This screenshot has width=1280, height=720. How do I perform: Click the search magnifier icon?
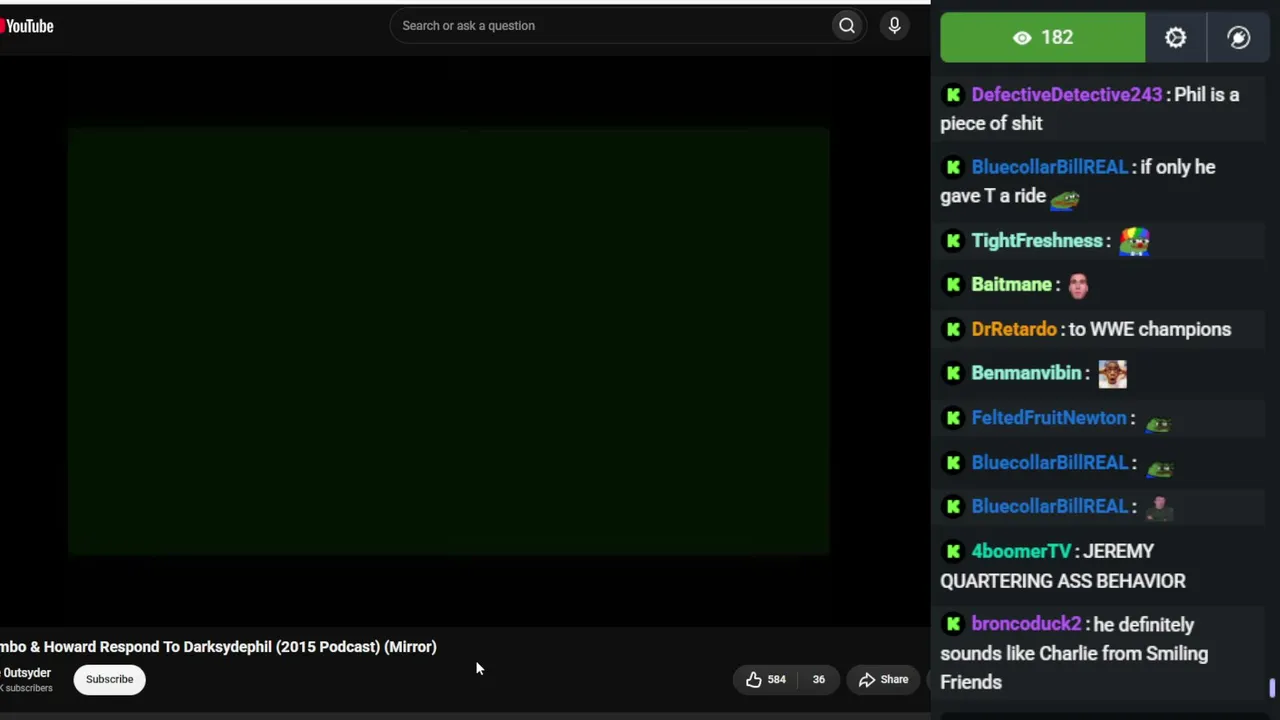point(847,26)
